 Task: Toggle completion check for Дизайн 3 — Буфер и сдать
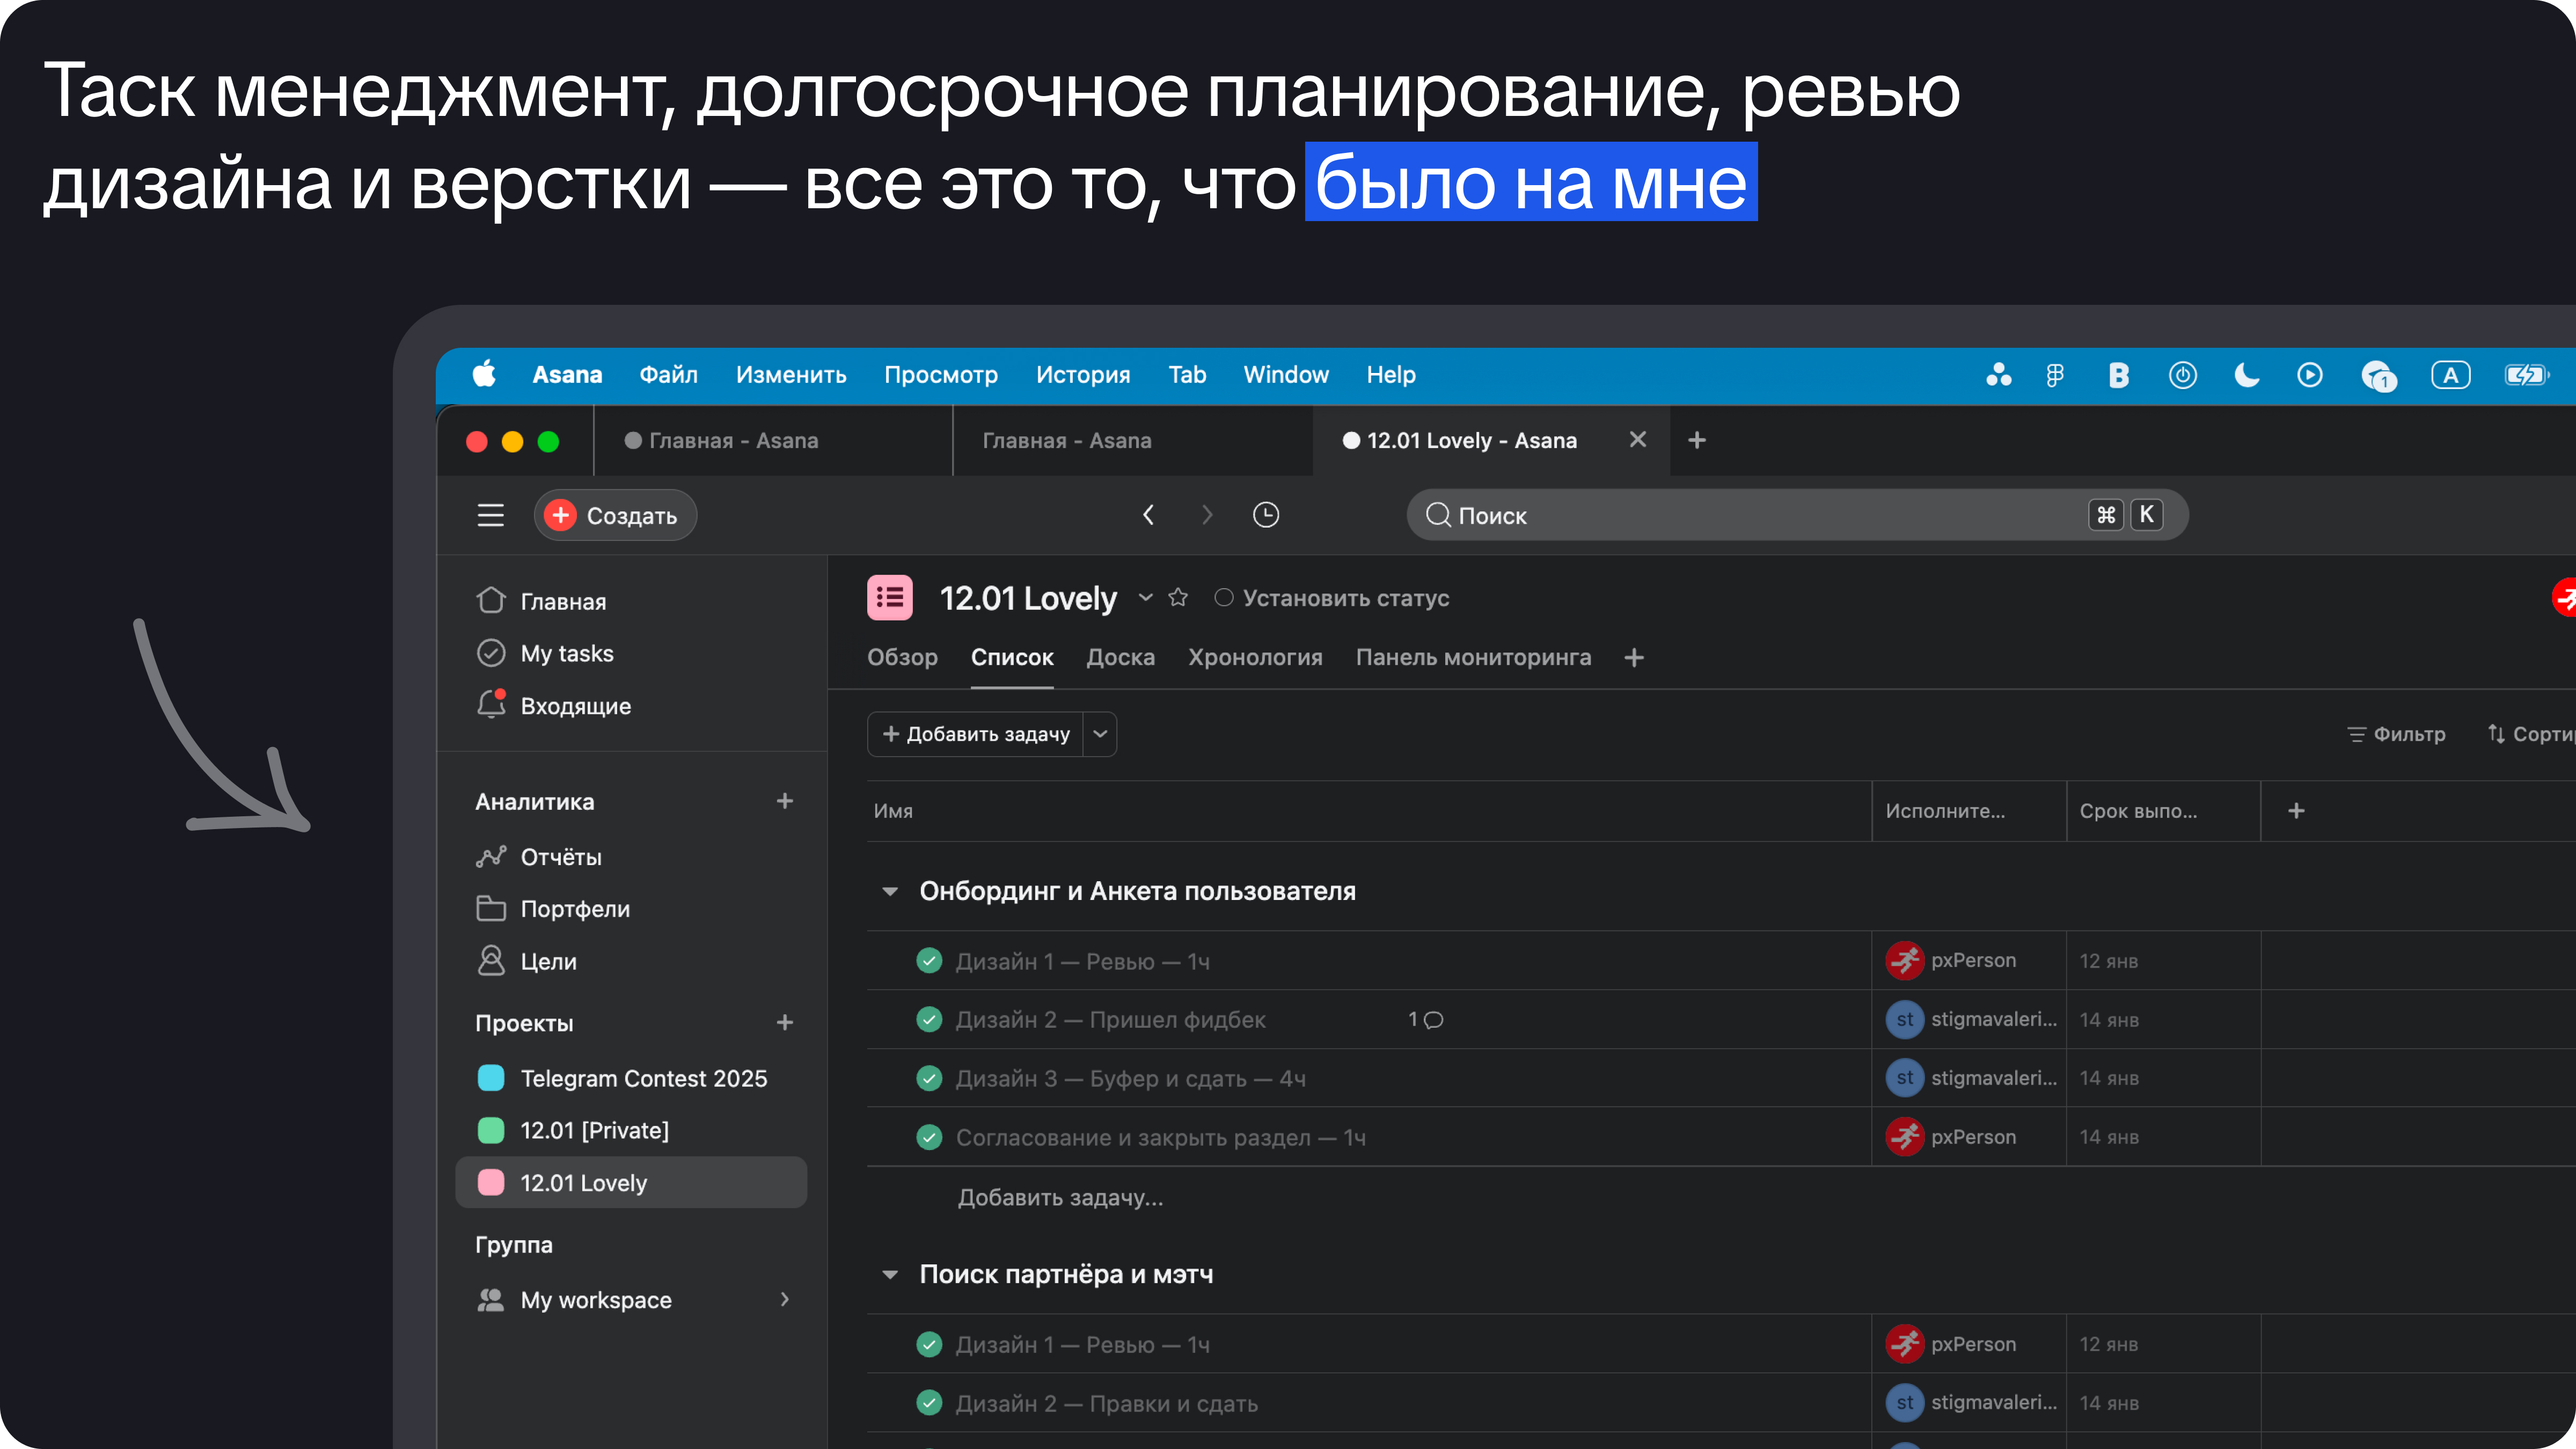click(929, 1079)
